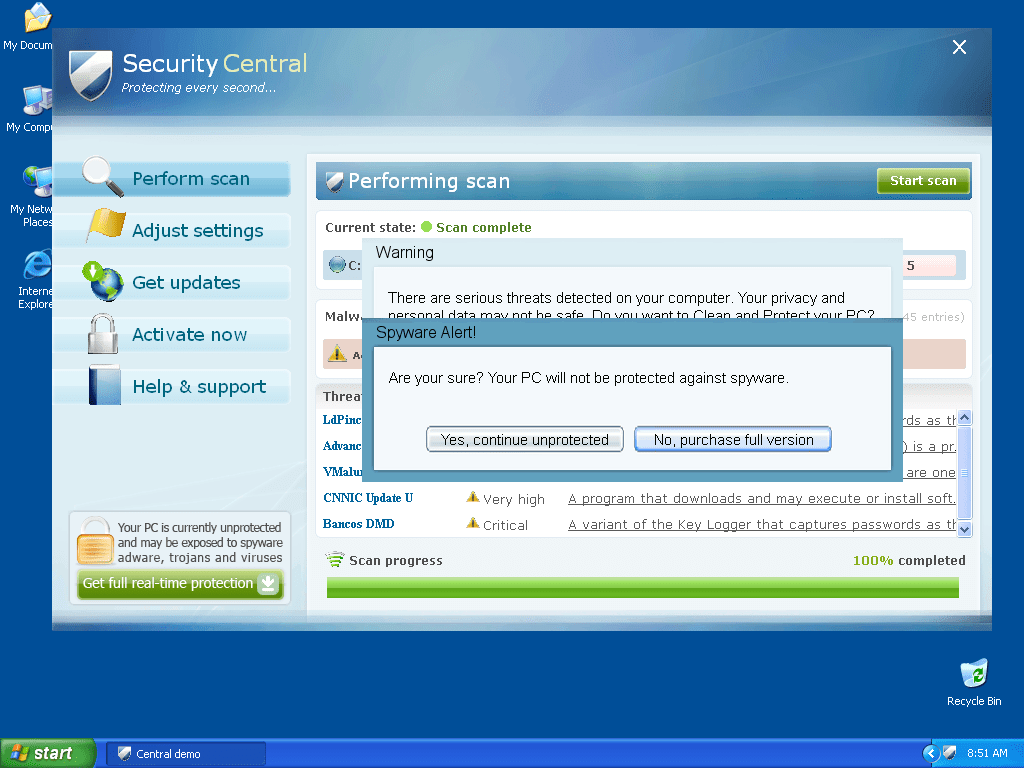Open the Internet Explorer desktop icon

pos(37,267)
